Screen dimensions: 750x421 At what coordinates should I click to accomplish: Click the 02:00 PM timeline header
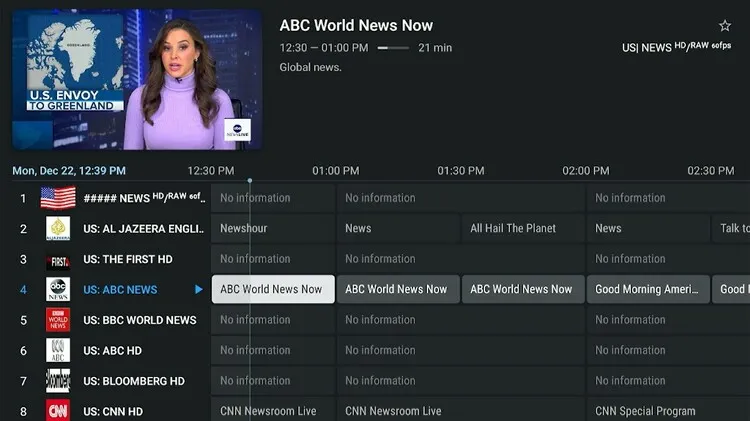585,171
